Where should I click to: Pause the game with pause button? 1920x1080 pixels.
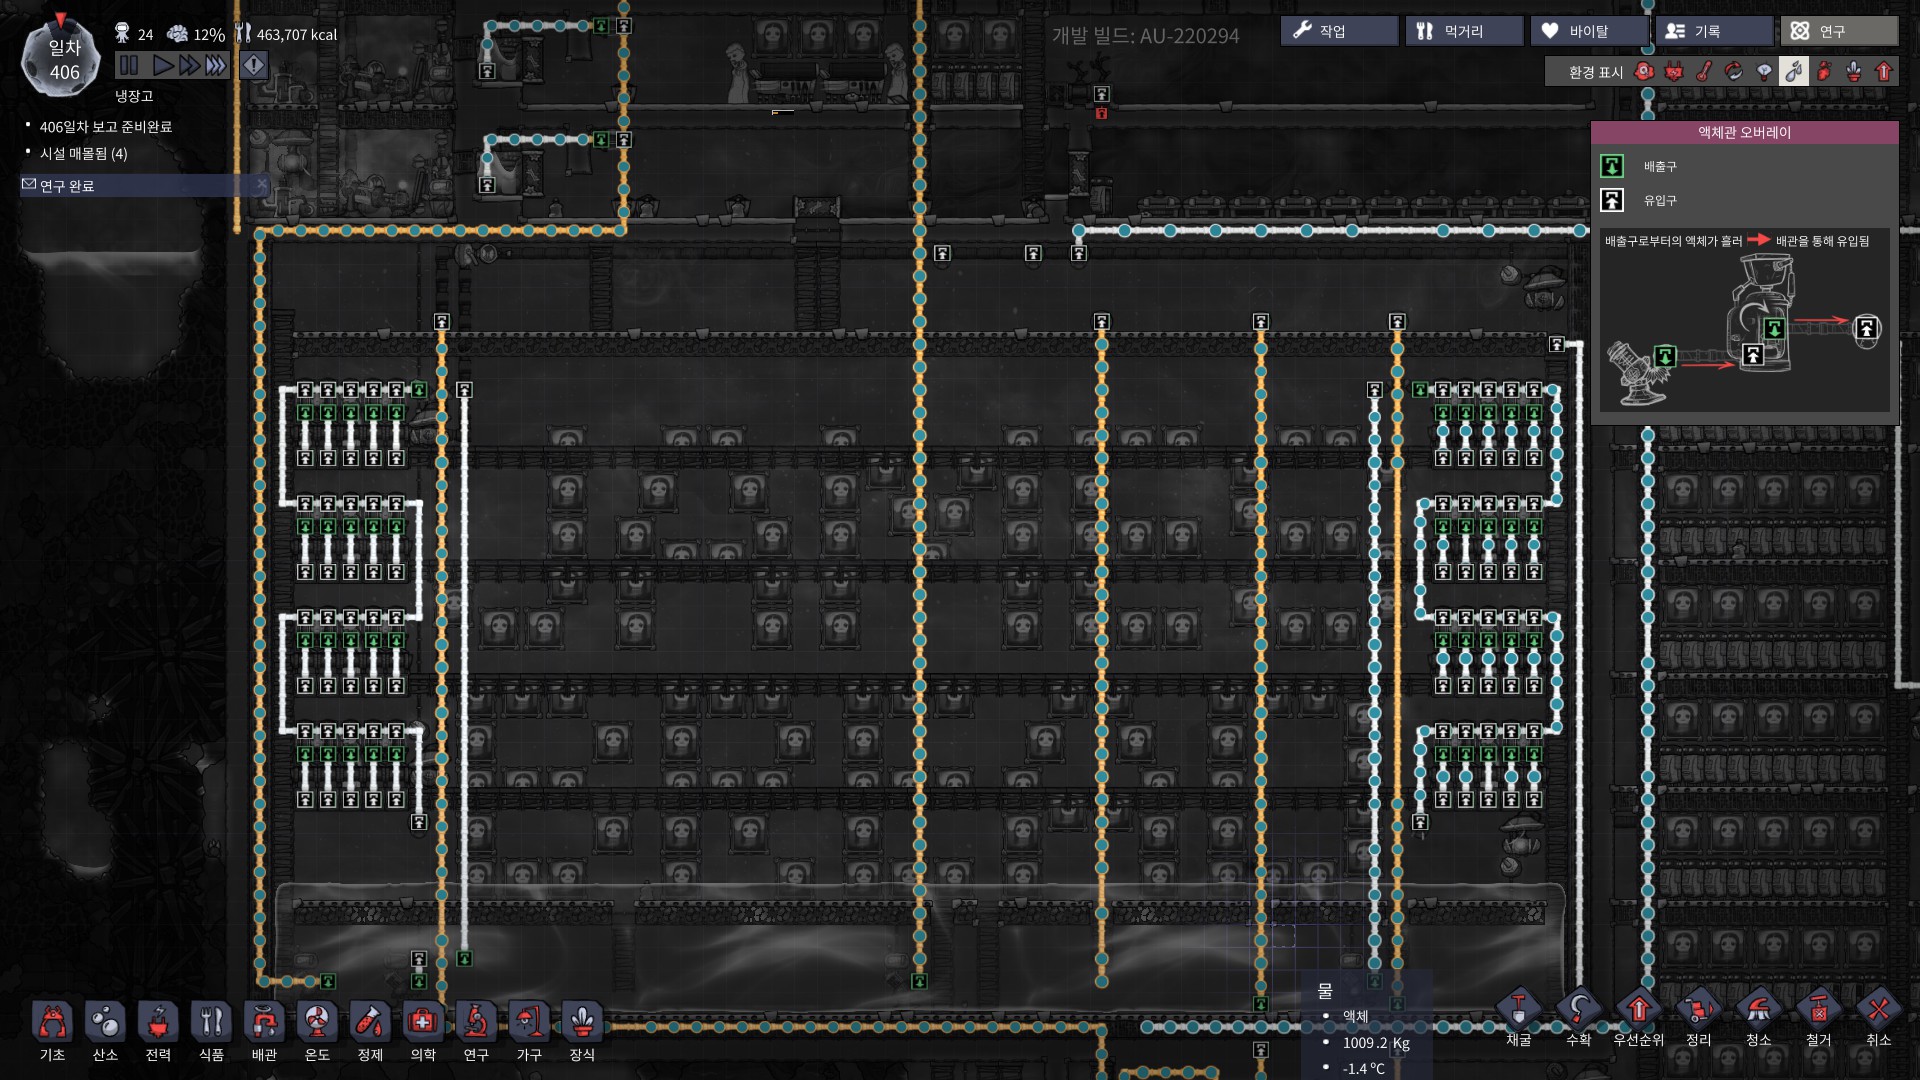pos(129,66)
